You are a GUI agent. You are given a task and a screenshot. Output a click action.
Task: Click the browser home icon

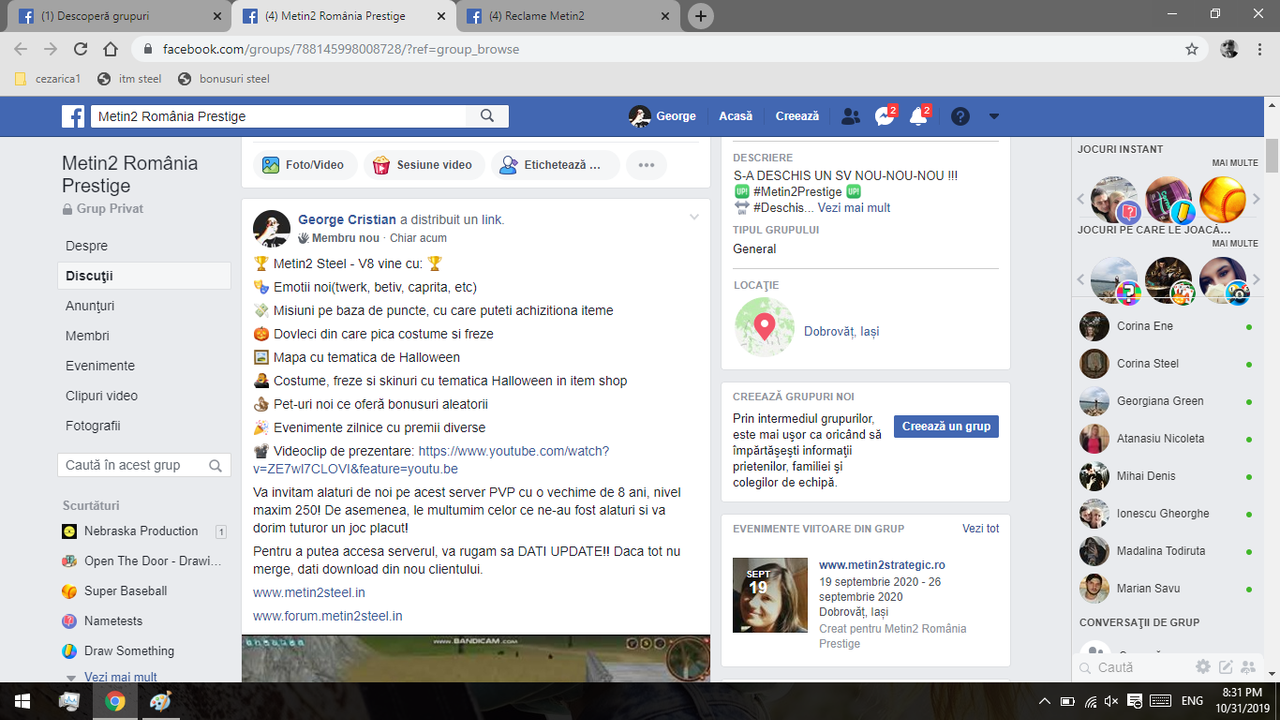[x=111, y=49]
